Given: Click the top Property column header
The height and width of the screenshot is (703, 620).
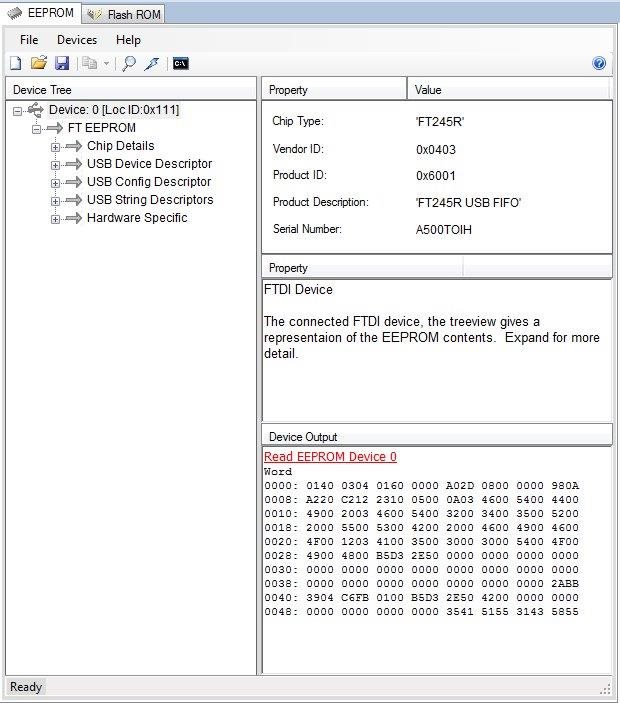Looking at the screenshot, I should pos(334,90).
